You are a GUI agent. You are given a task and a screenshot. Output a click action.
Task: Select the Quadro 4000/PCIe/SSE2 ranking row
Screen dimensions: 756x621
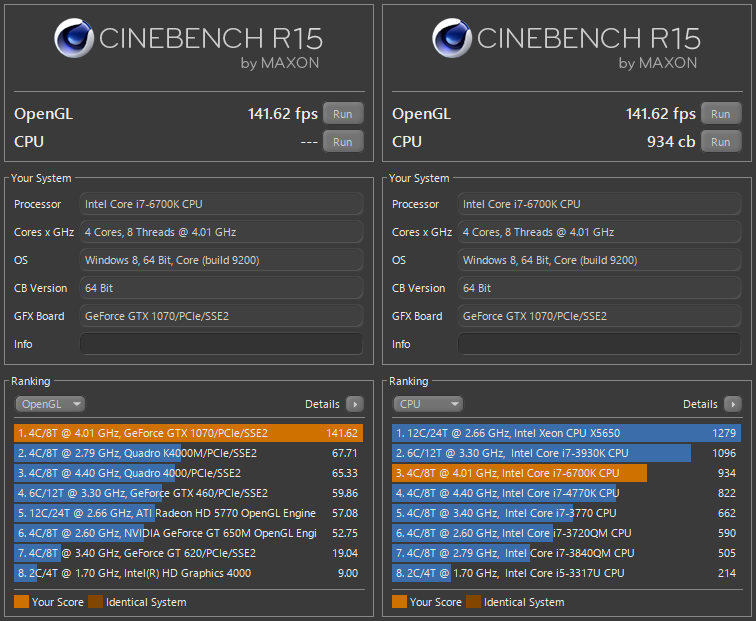tap(189, 473)
